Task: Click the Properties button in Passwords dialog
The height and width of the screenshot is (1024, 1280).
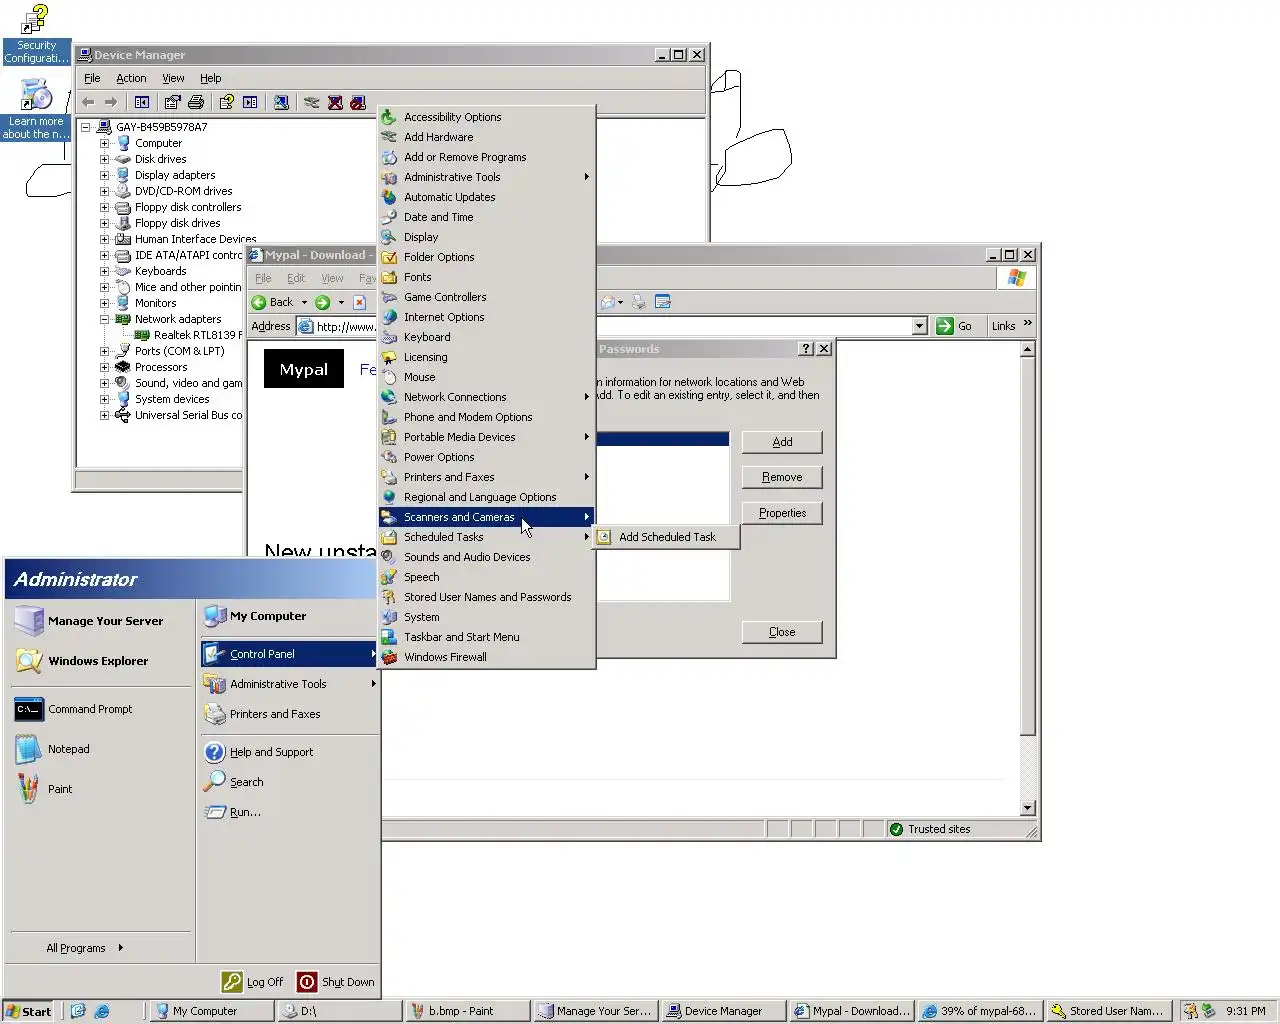Action: tap(782, 513)
